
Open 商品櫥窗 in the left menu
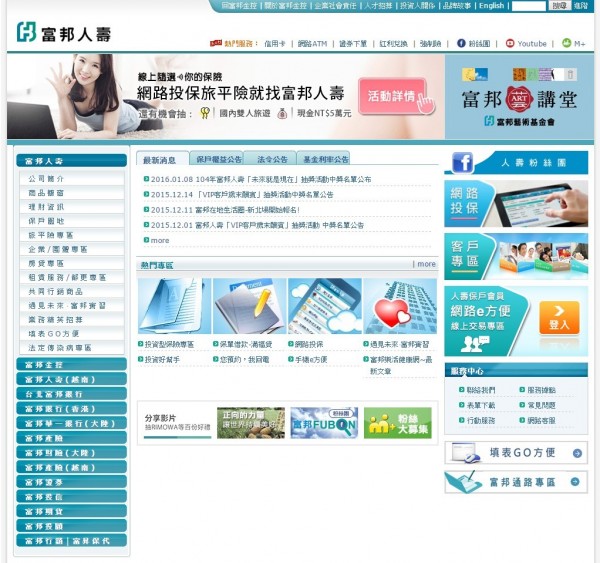click(72, 193)
